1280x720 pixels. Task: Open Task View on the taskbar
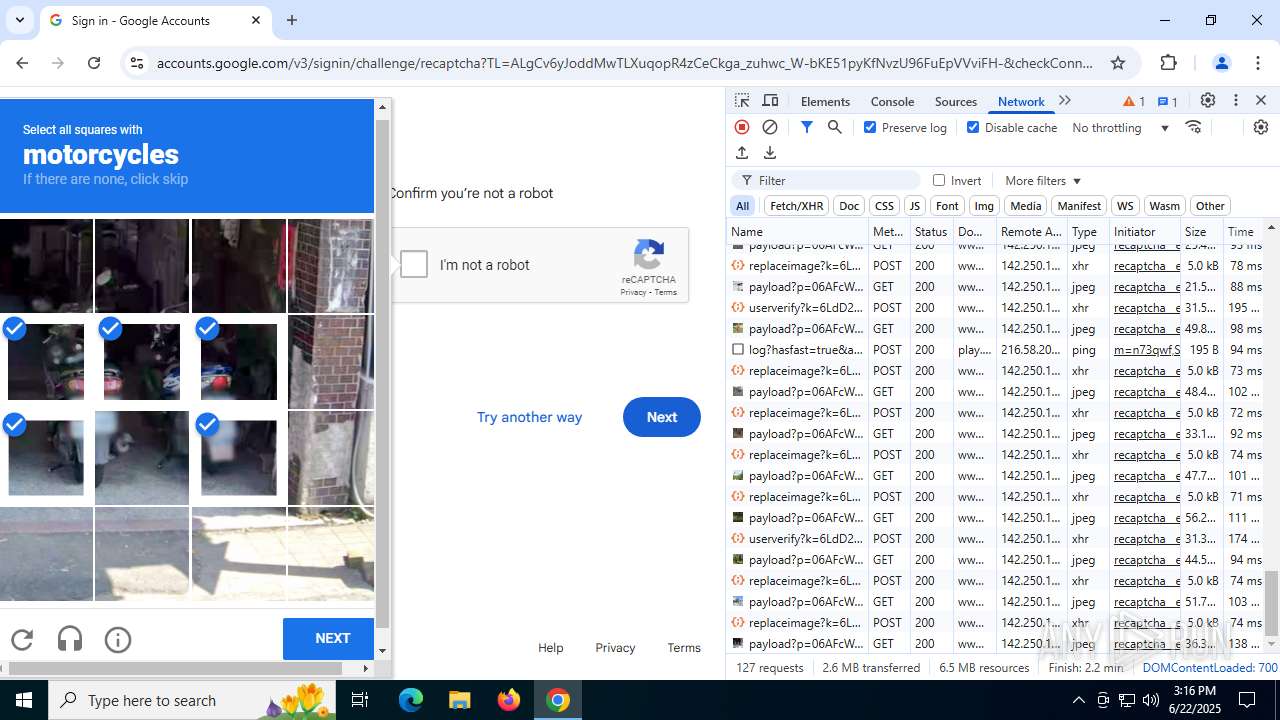click(360, 700)
